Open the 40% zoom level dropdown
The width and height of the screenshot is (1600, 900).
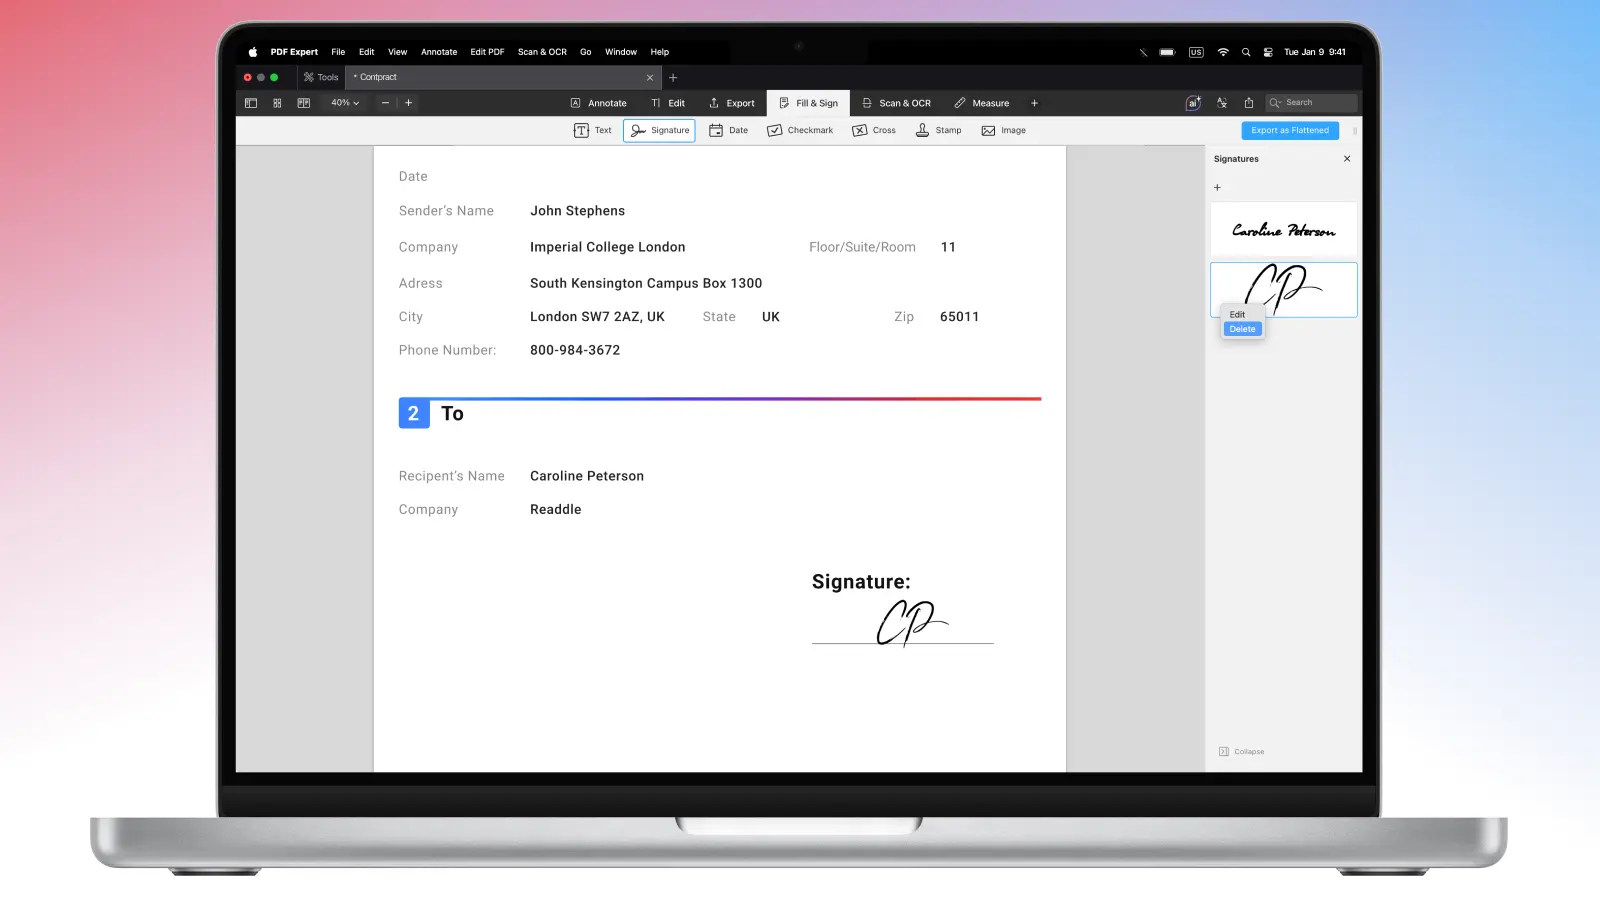coord(345,103)
